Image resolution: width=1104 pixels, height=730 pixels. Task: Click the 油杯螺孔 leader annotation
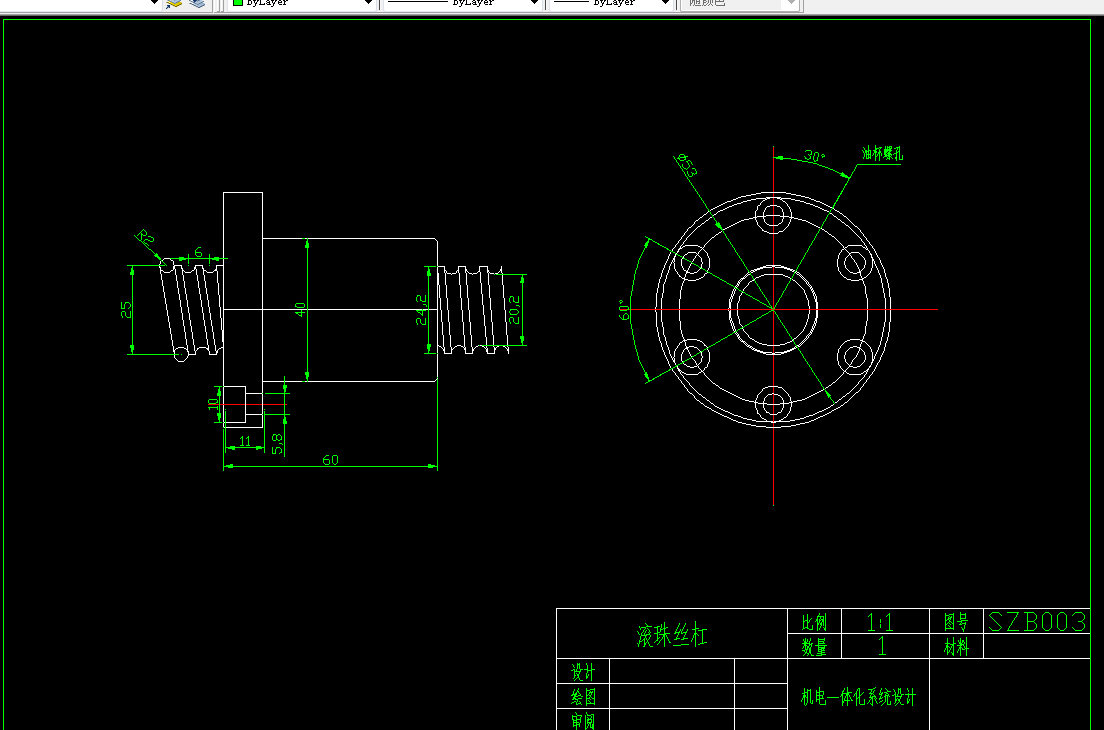882,153
